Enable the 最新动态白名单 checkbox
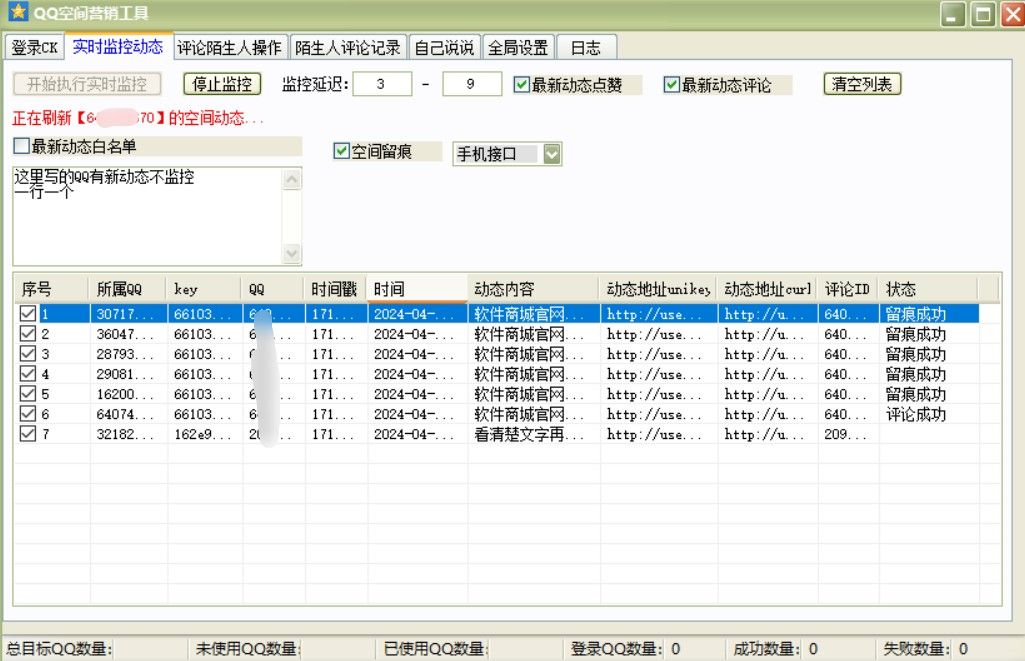The height and width of the screenshot is (661, 1025). (22, 146)
